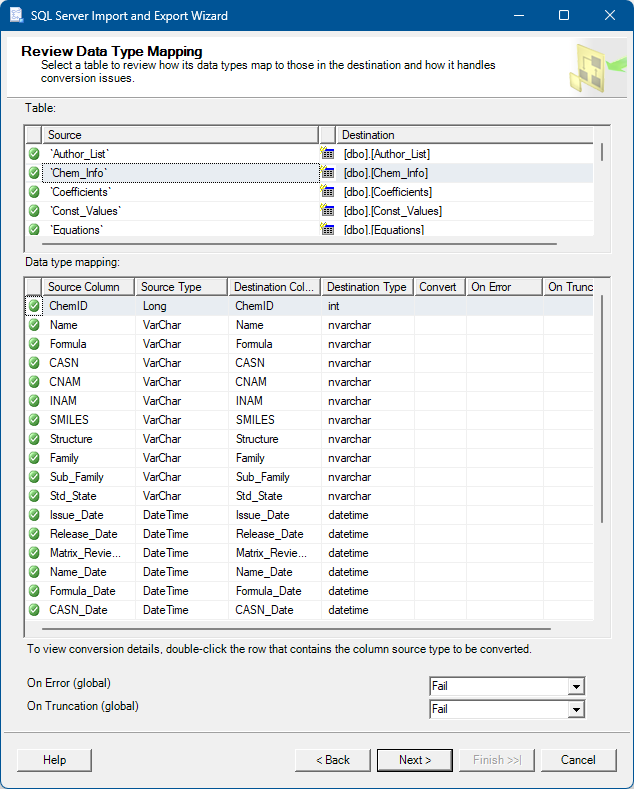
Task: Click the green check icon for CNAM column
Action: [34, 382]
